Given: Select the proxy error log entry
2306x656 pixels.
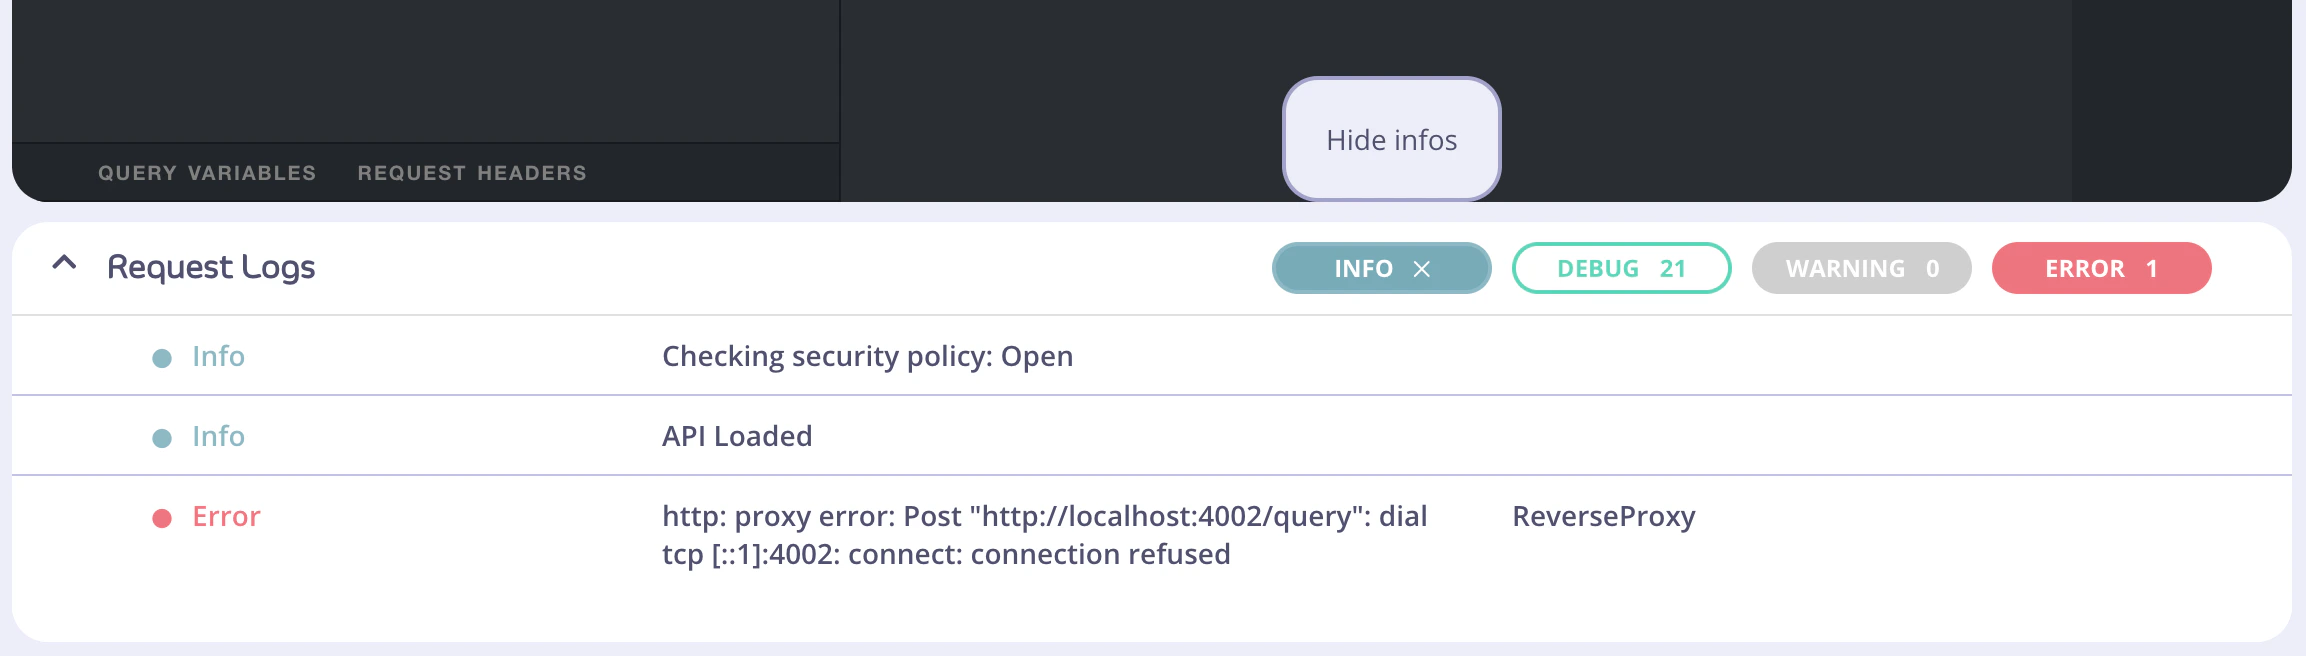Looking at the screenshot, I should point(1046,535).
